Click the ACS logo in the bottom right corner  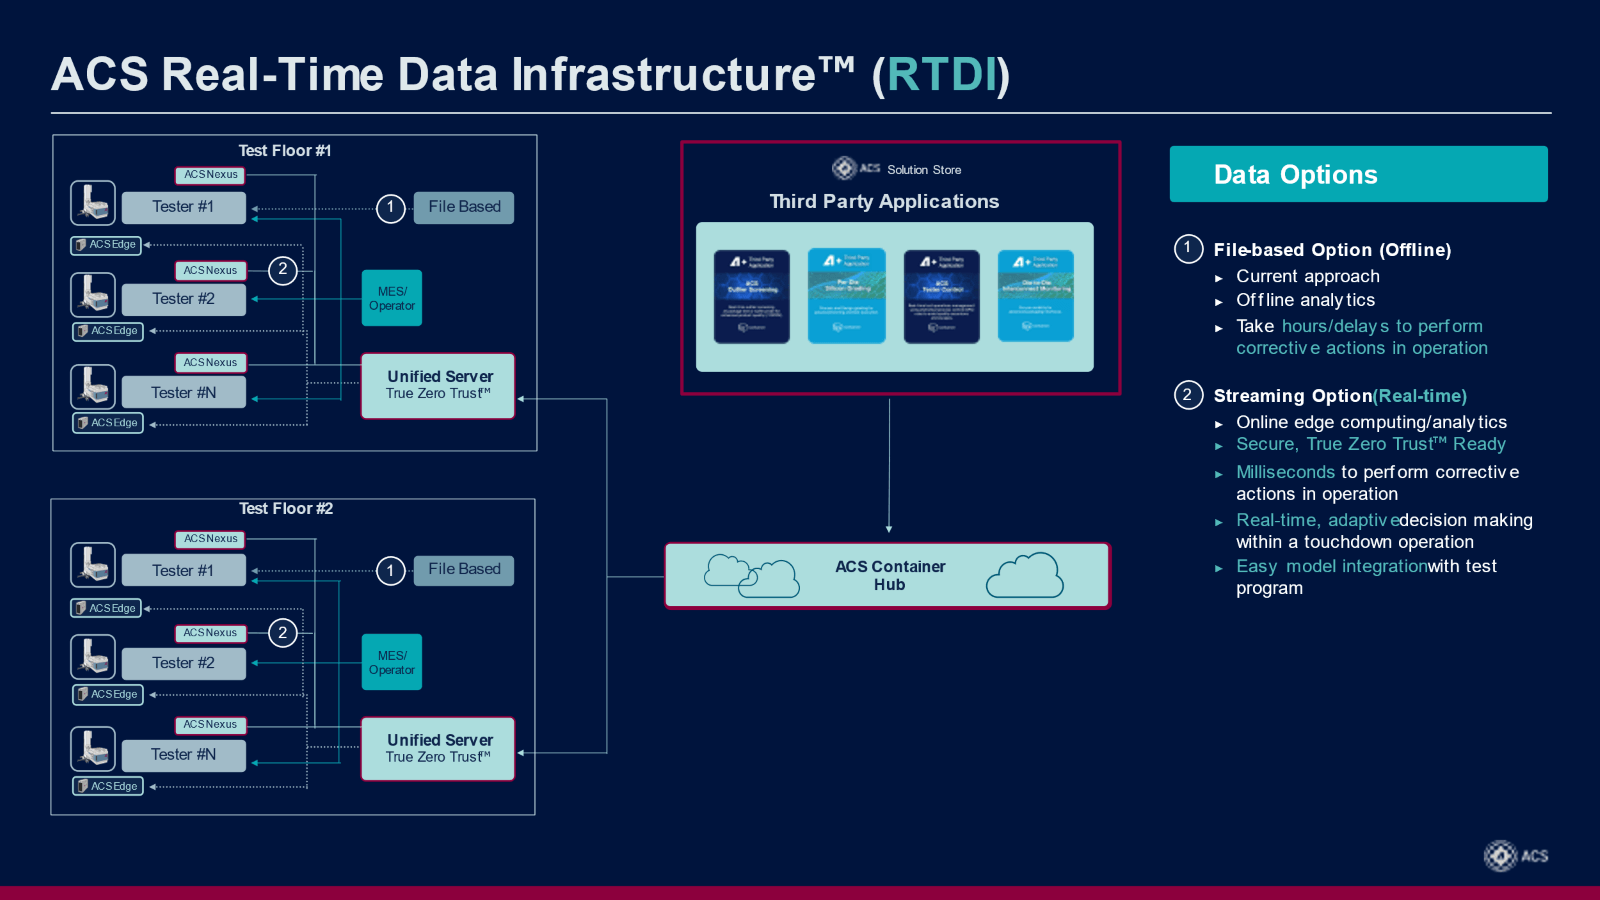click(x=1499, y=856)
